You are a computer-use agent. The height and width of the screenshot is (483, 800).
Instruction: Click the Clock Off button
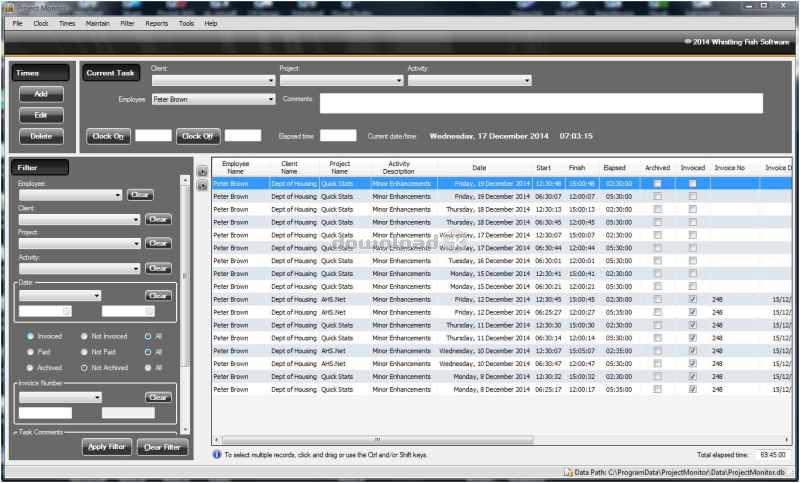pos(198,137)
